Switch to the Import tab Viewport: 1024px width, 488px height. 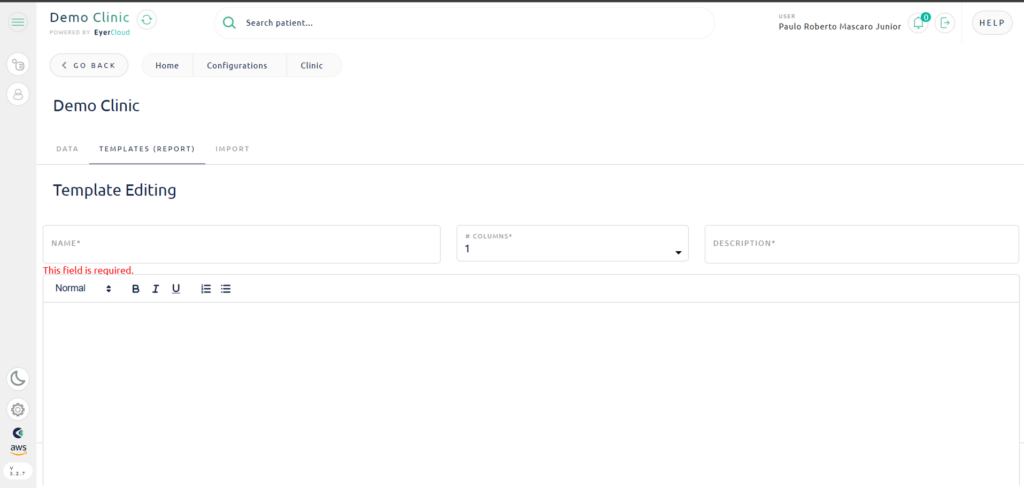(x=232, y=149)
